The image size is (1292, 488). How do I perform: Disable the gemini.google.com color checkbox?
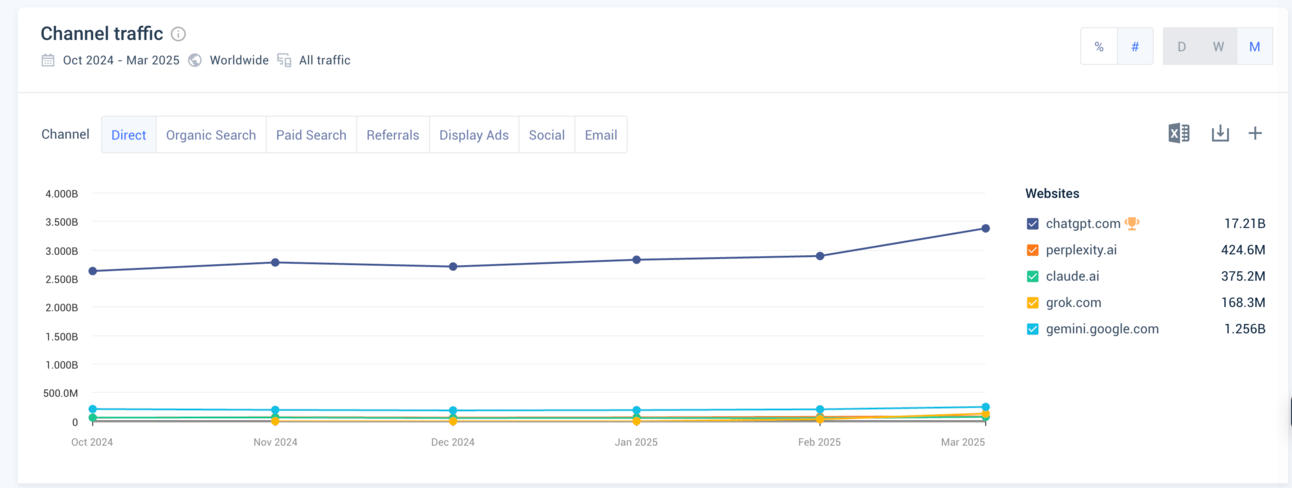point(1033,329)
